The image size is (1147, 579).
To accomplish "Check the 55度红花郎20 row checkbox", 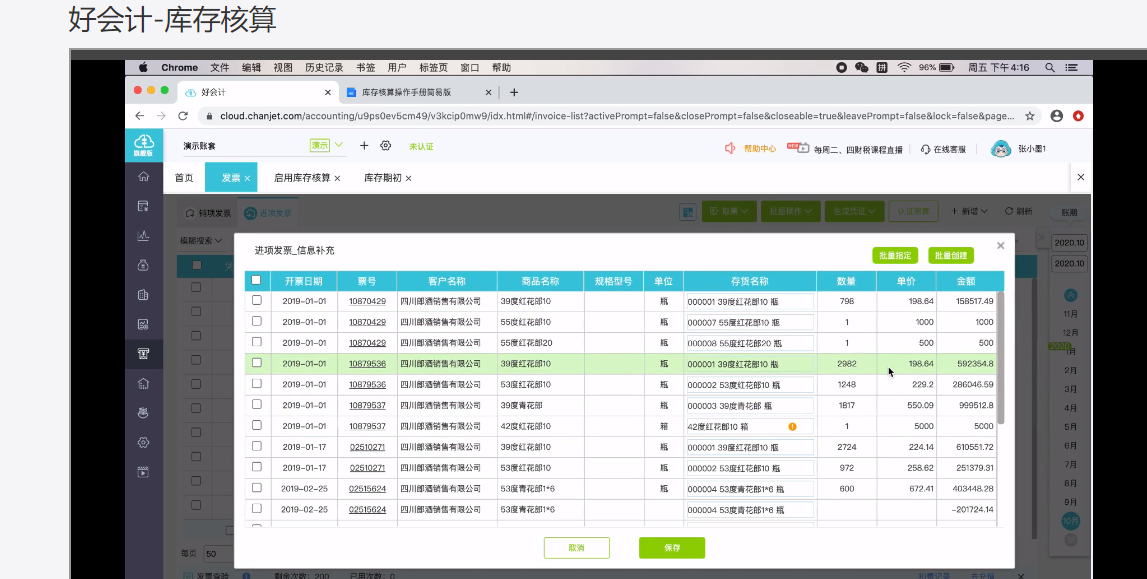I will [x=257, y=342].
